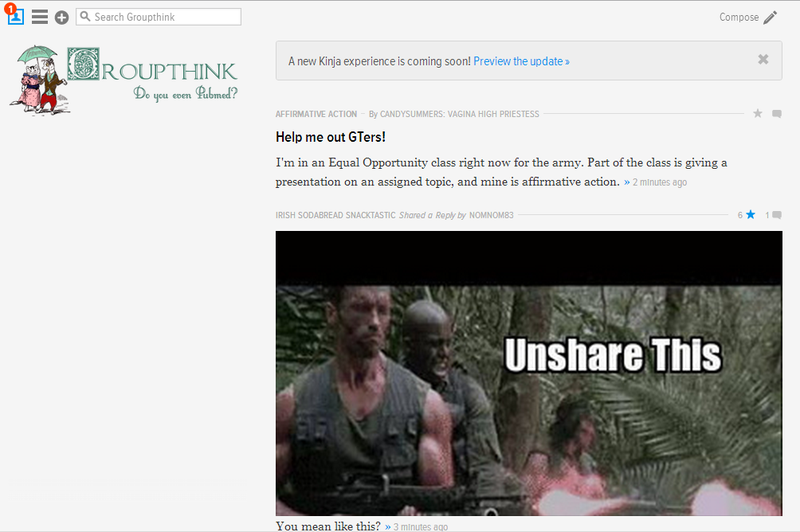The width and height of the screenshot is (800, 532).
Task: Open the Help me out GTers! headline
Action: (331, 137)
